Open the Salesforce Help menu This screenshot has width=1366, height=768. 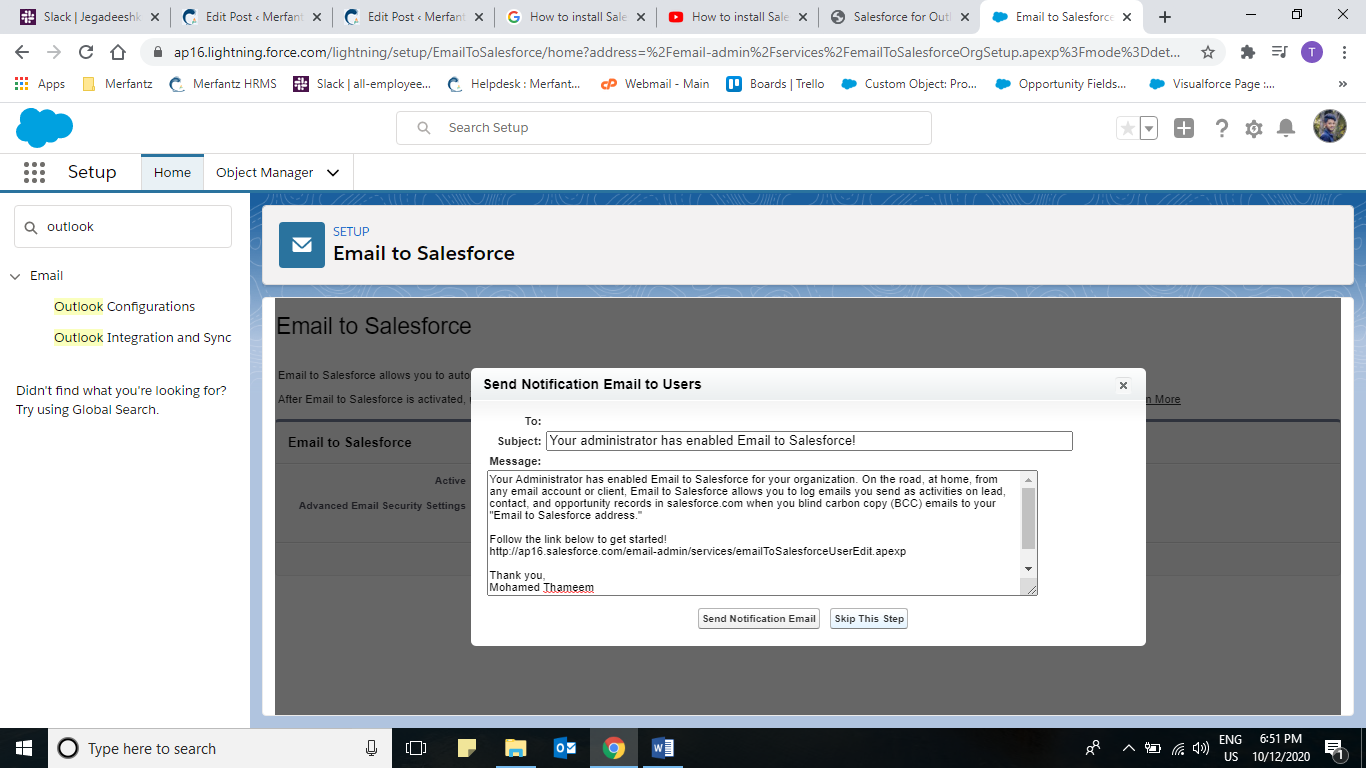(1221, 128)
